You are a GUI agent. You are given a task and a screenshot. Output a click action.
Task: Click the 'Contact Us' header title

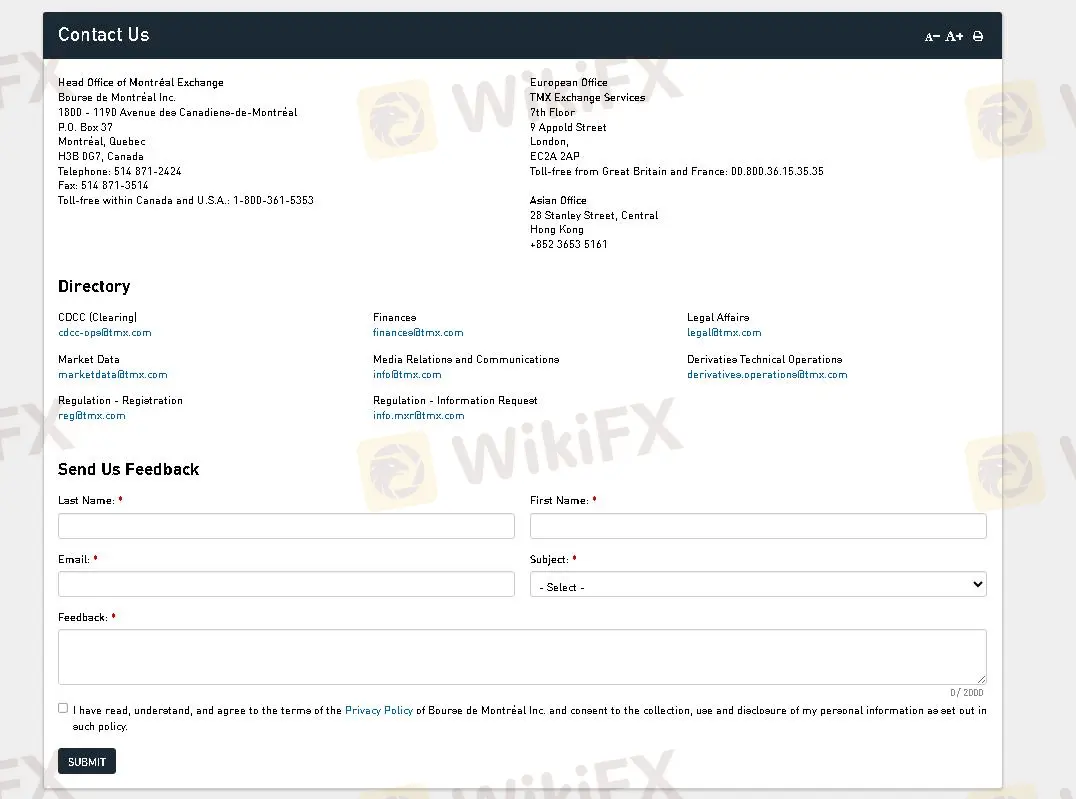(104, 34)
